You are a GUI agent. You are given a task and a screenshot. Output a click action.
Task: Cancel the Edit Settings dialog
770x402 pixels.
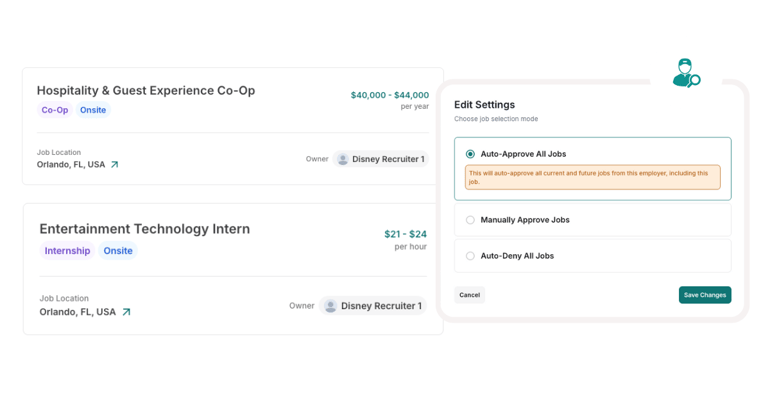pos(469,295)
